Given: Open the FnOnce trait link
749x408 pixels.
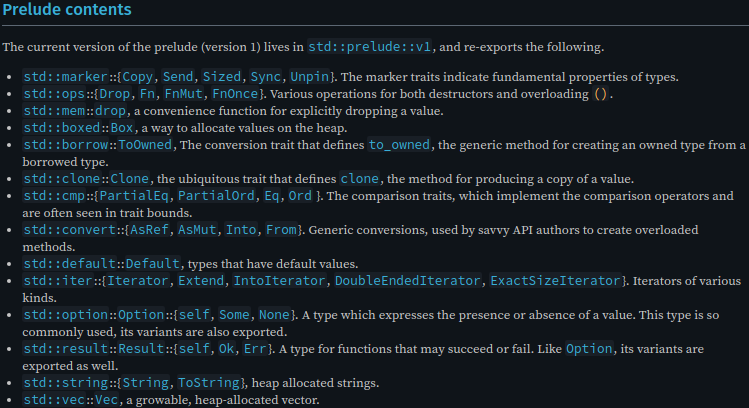Looking at the screenshot, I should tap(235, 94).
